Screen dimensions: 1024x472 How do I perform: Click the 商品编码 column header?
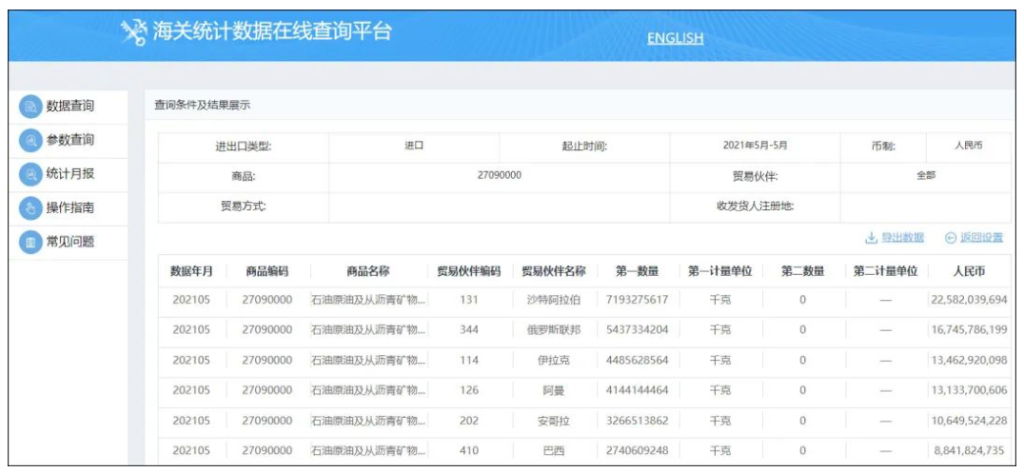click(x=267, y=272)
